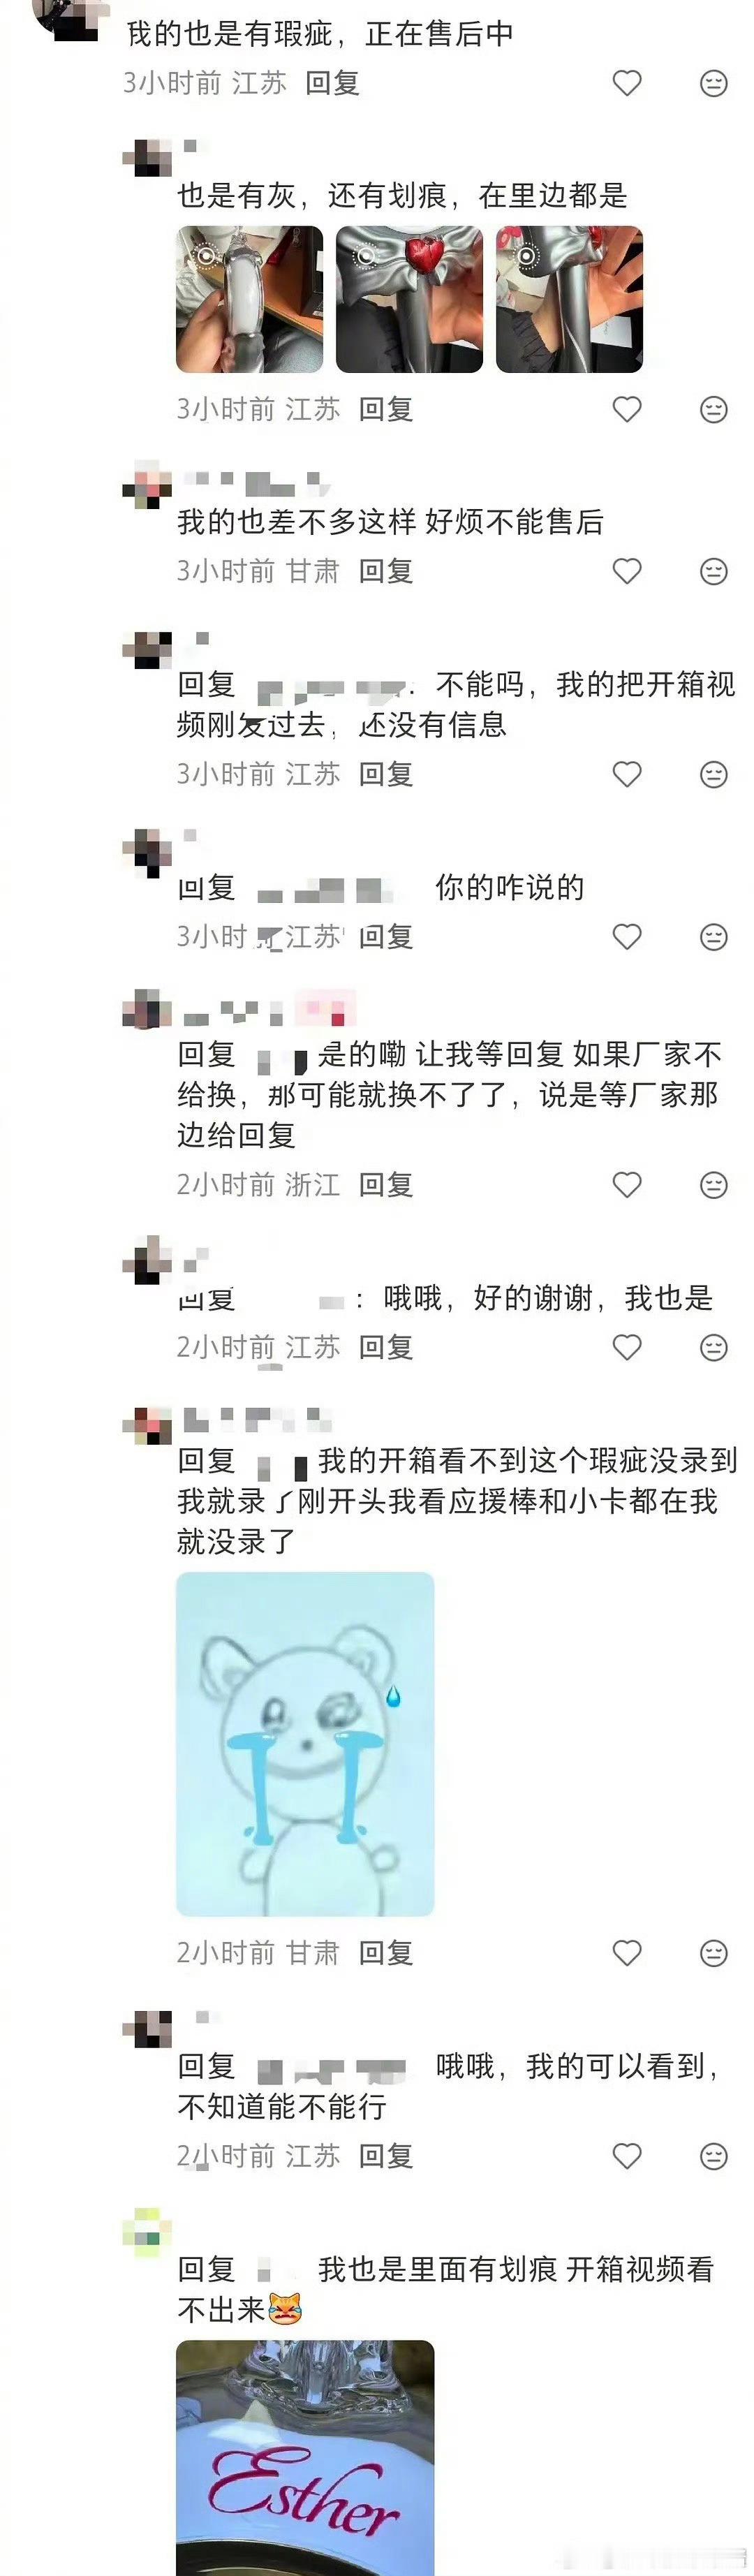754x2576 pixels.
Task: Like the comment '我的也是有瑕疵，正在售后中'
Action: (x=627, y=83)
